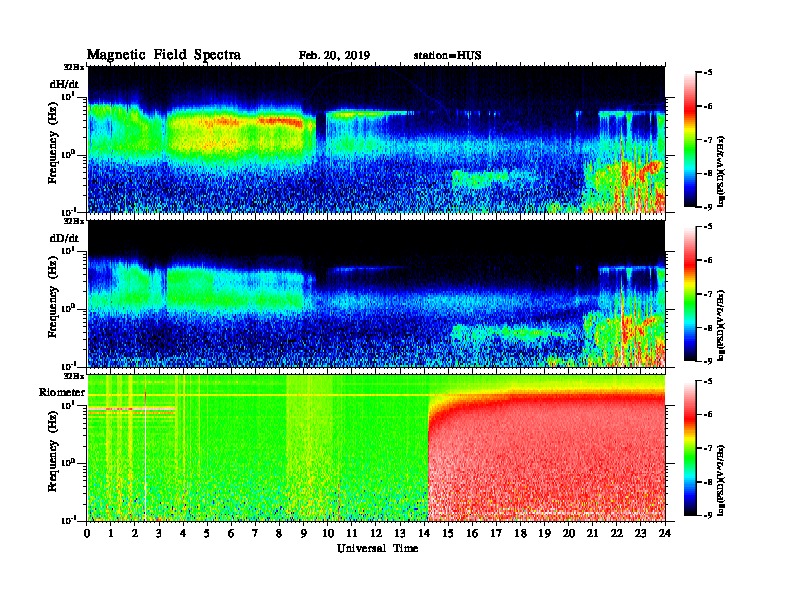Click the date "Feb. 20, 2019"
The height and width of the screenshot is (612, 792).
click(334, 56)
